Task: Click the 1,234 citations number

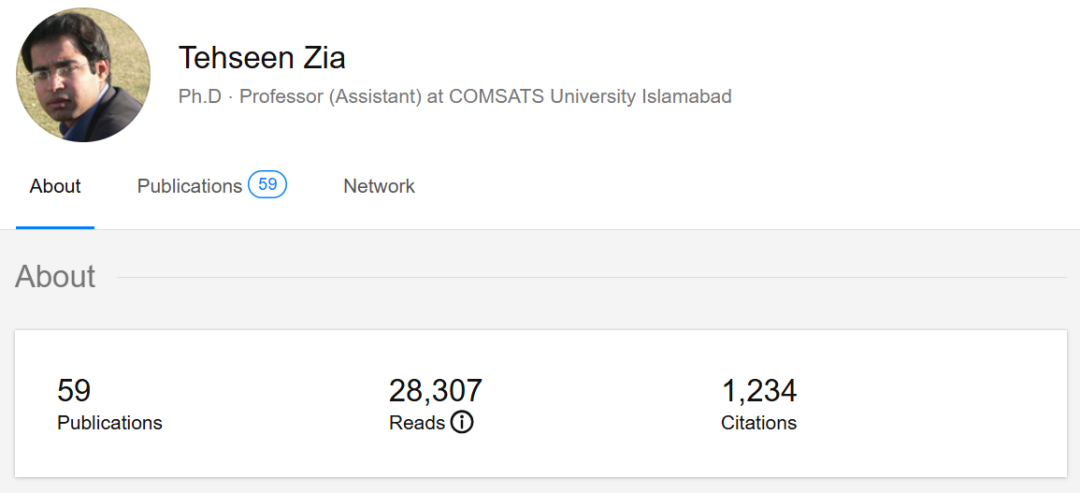Action: click(x=759, y=390)
